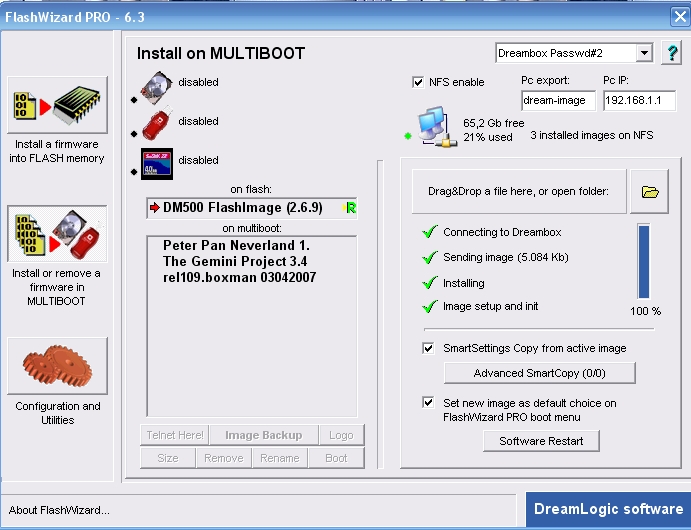Expand the Dreambox Passwd#2 dropdown arrow
This screenshot has height=530, width=691.
click(x=644, y=53)
